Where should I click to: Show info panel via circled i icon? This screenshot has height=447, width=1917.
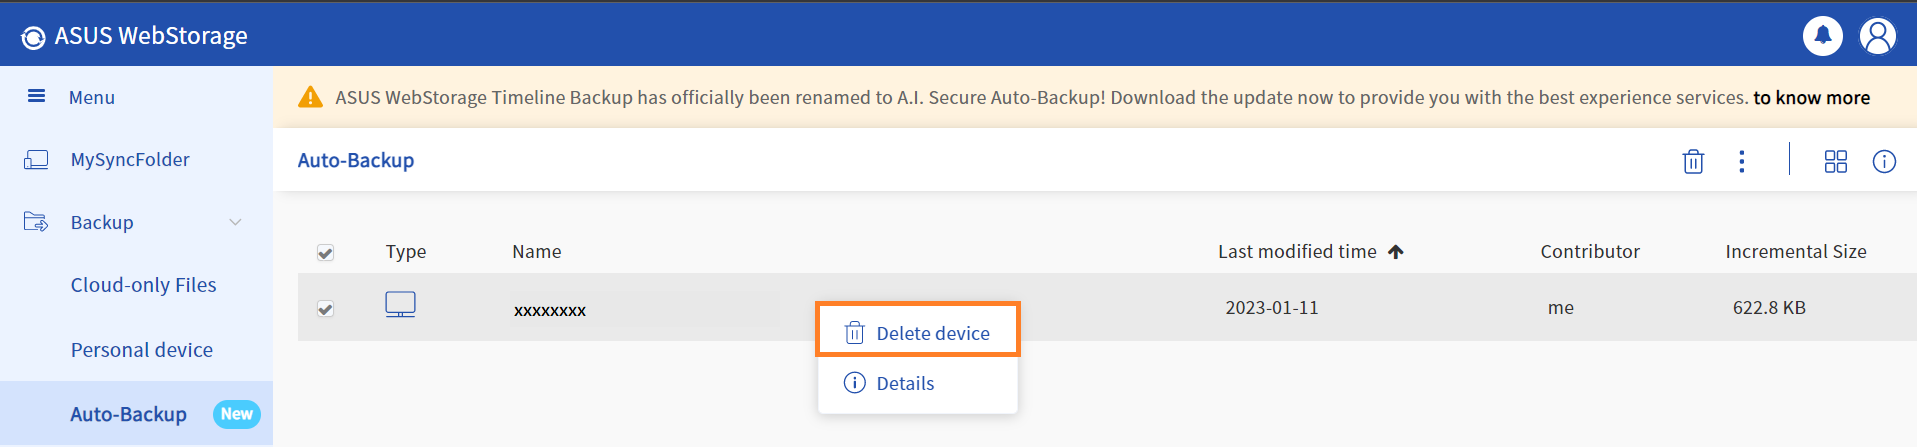pyautogui.click(x=1884, y=161)
